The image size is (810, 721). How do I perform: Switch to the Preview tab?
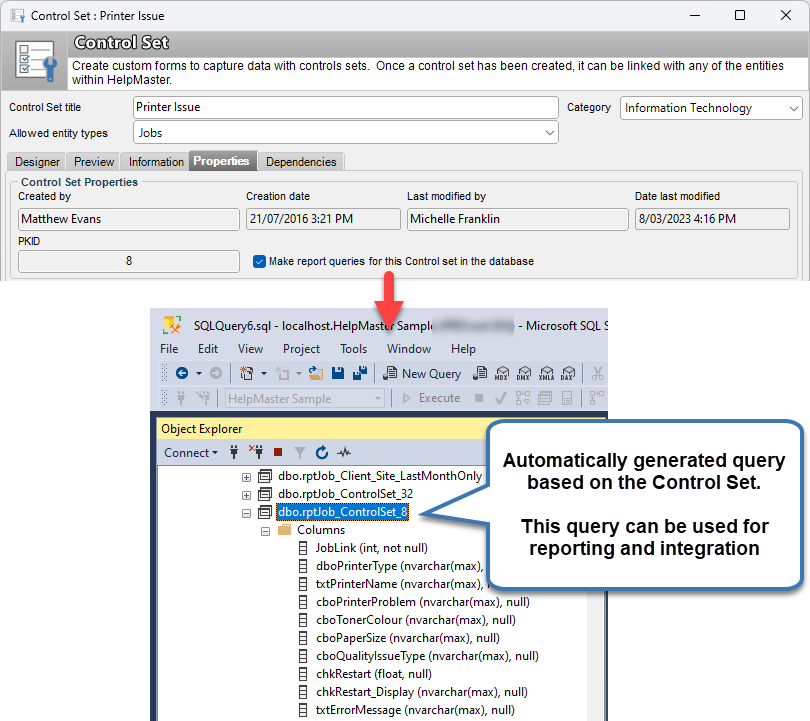94,162
